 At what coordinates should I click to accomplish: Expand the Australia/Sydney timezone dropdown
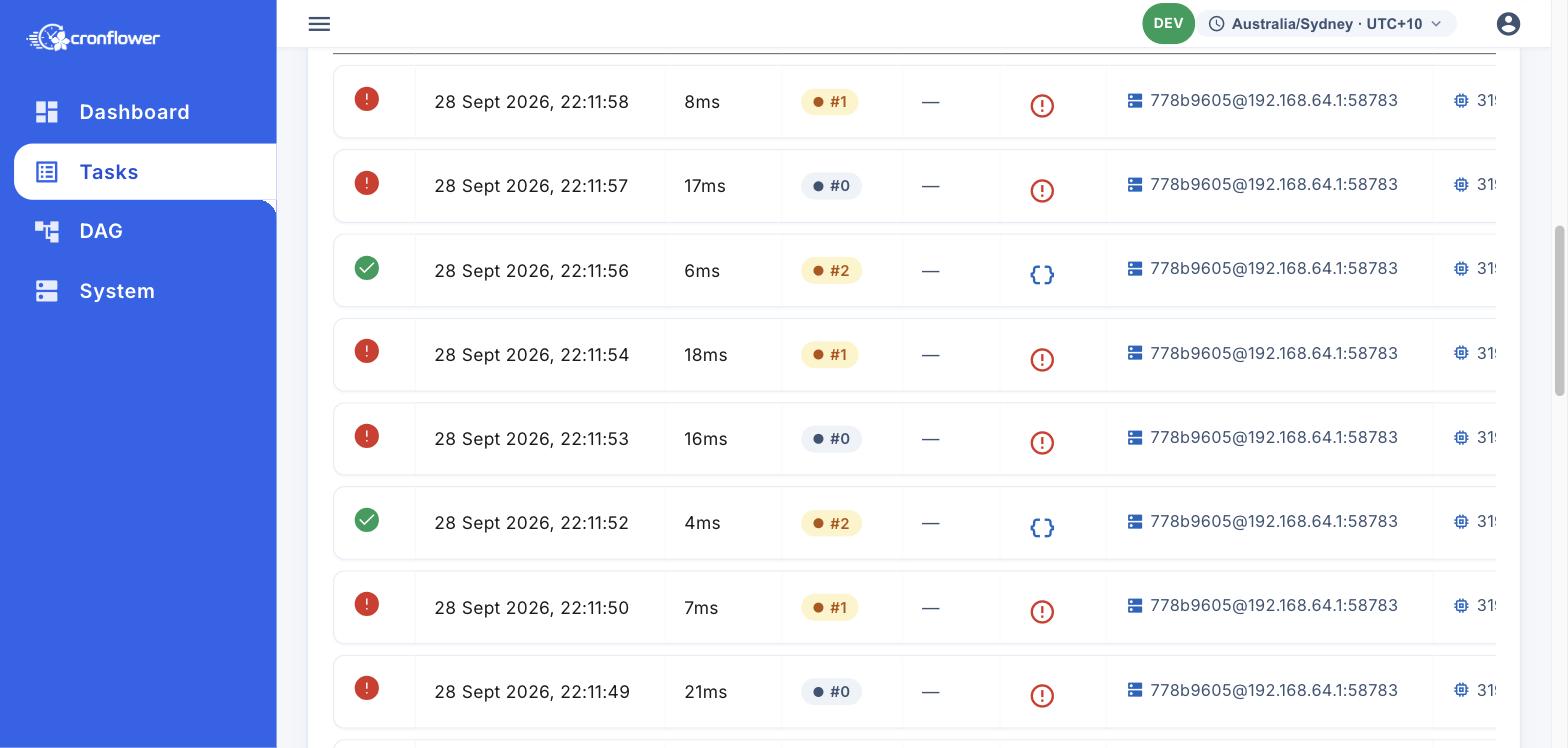click(1326, 24)
